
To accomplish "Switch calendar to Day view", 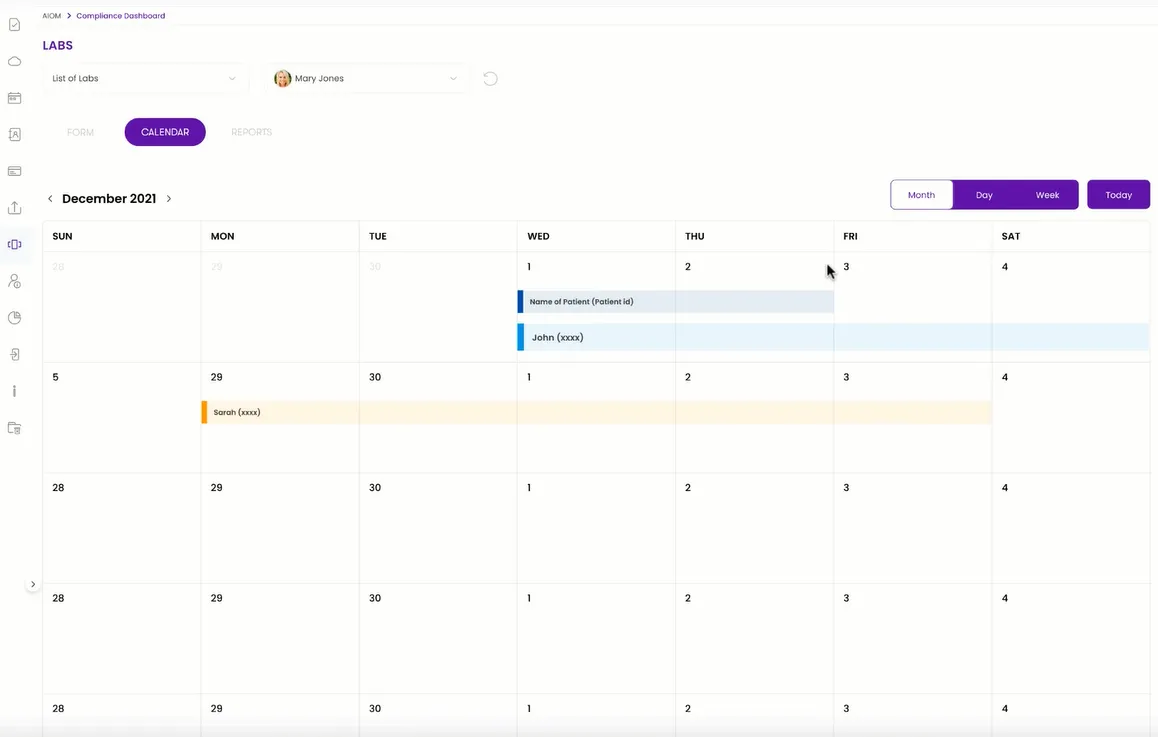I will pyautogui.click(x=984, y=195).
